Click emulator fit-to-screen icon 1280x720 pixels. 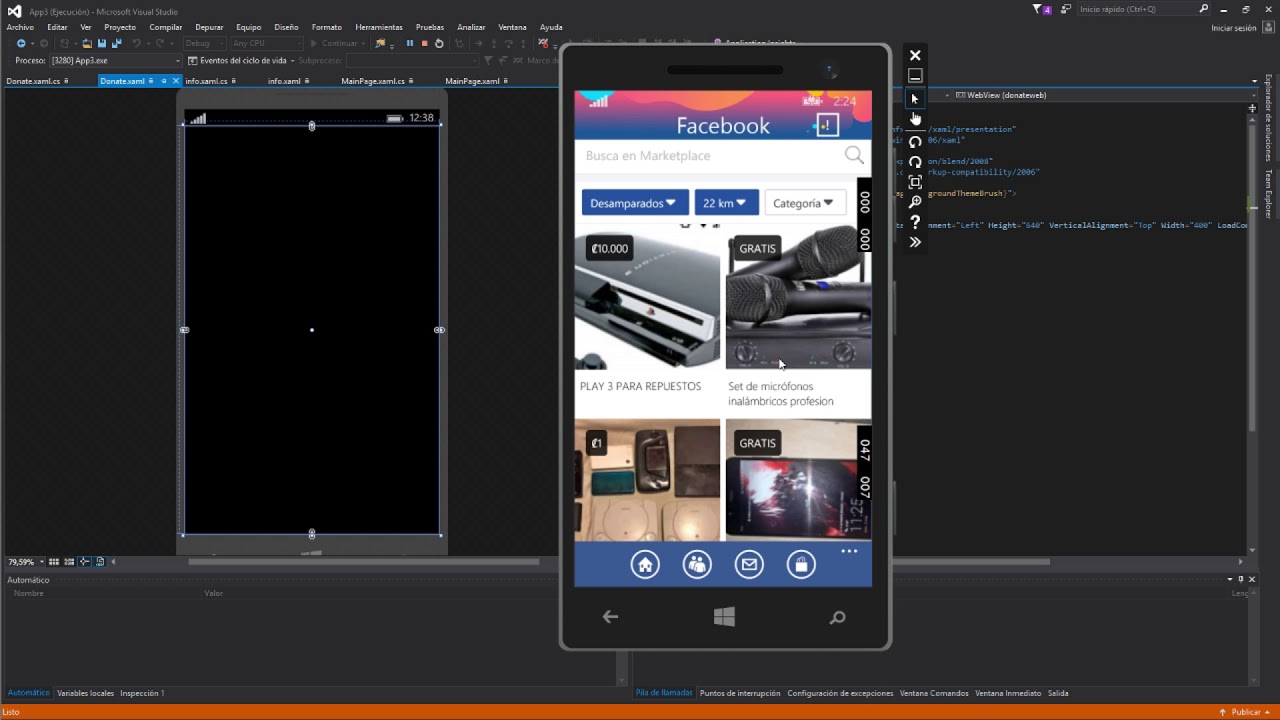(x=915, y=182)
